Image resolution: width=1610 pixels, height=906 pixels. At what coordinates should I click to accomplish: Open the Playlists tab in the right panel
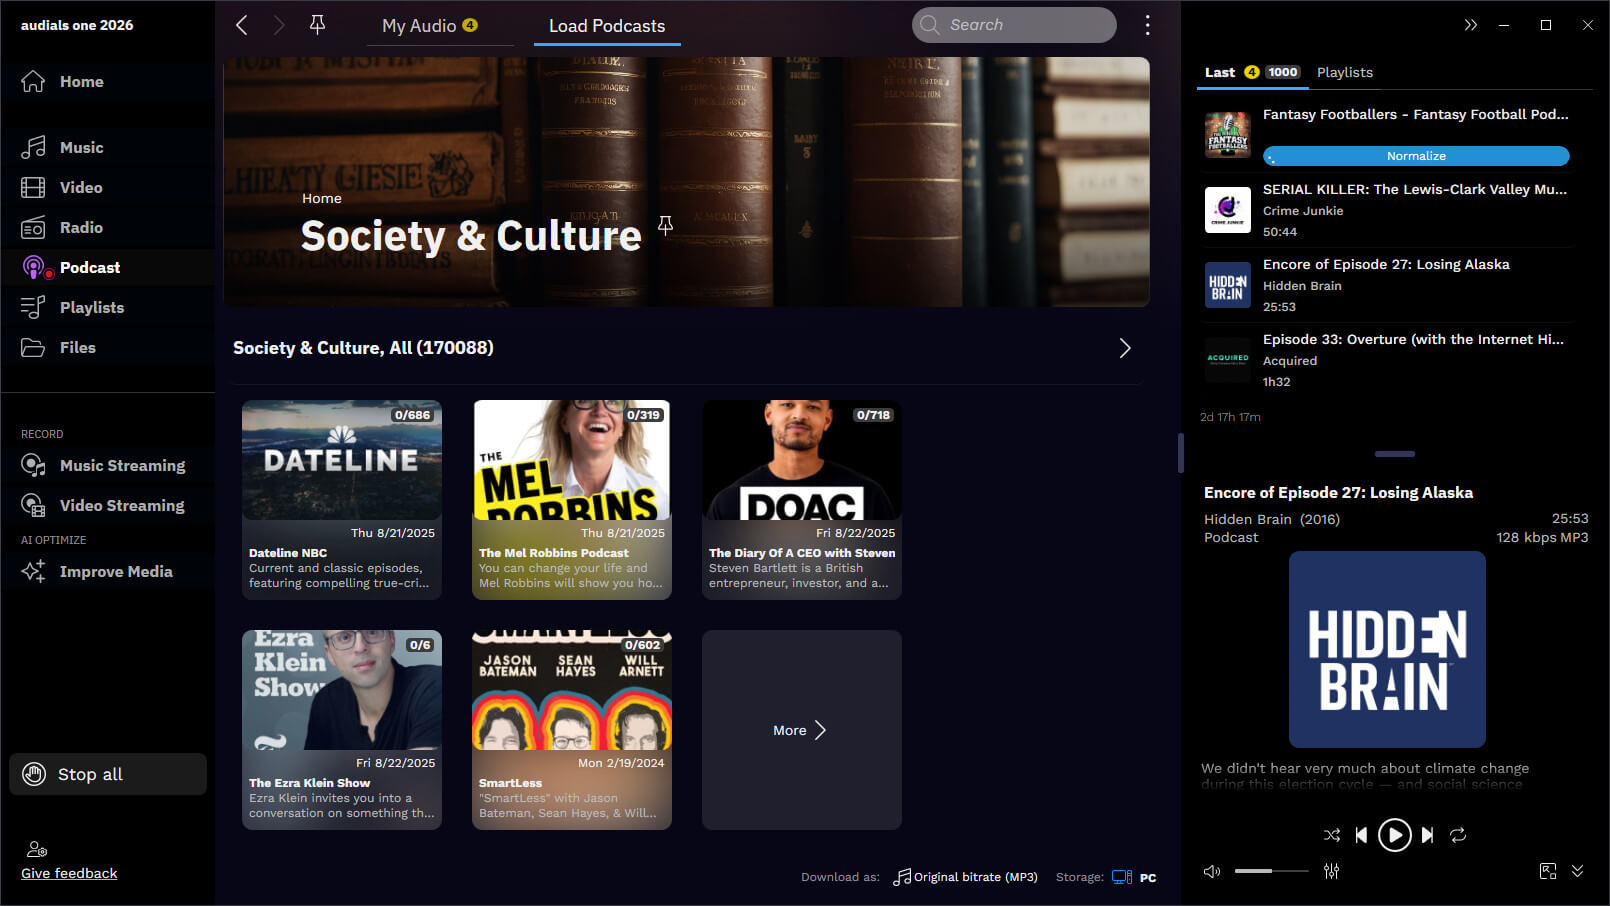click(1344, 72)
